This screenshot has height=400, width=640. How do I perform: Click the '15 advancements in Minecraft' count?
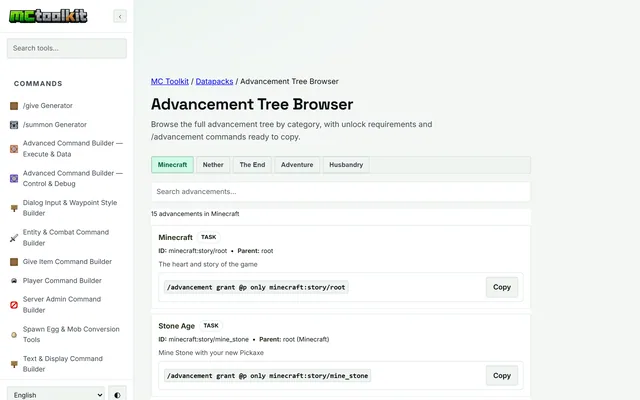tap(195, 214)
